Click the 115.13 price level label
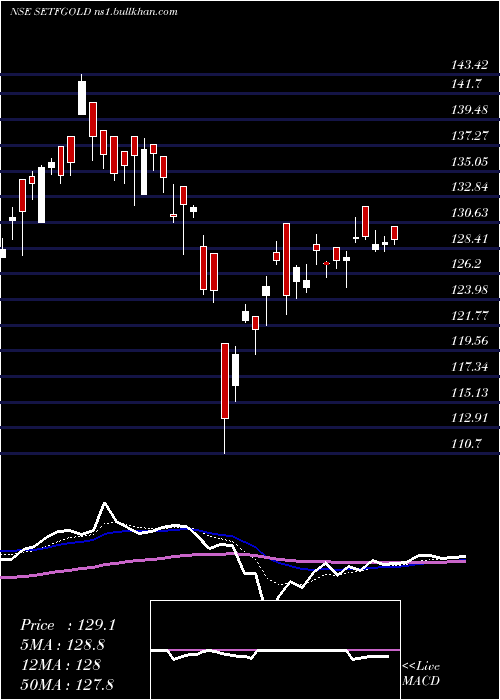This screenshot has width=500, height=700. [x=469, y=393]
